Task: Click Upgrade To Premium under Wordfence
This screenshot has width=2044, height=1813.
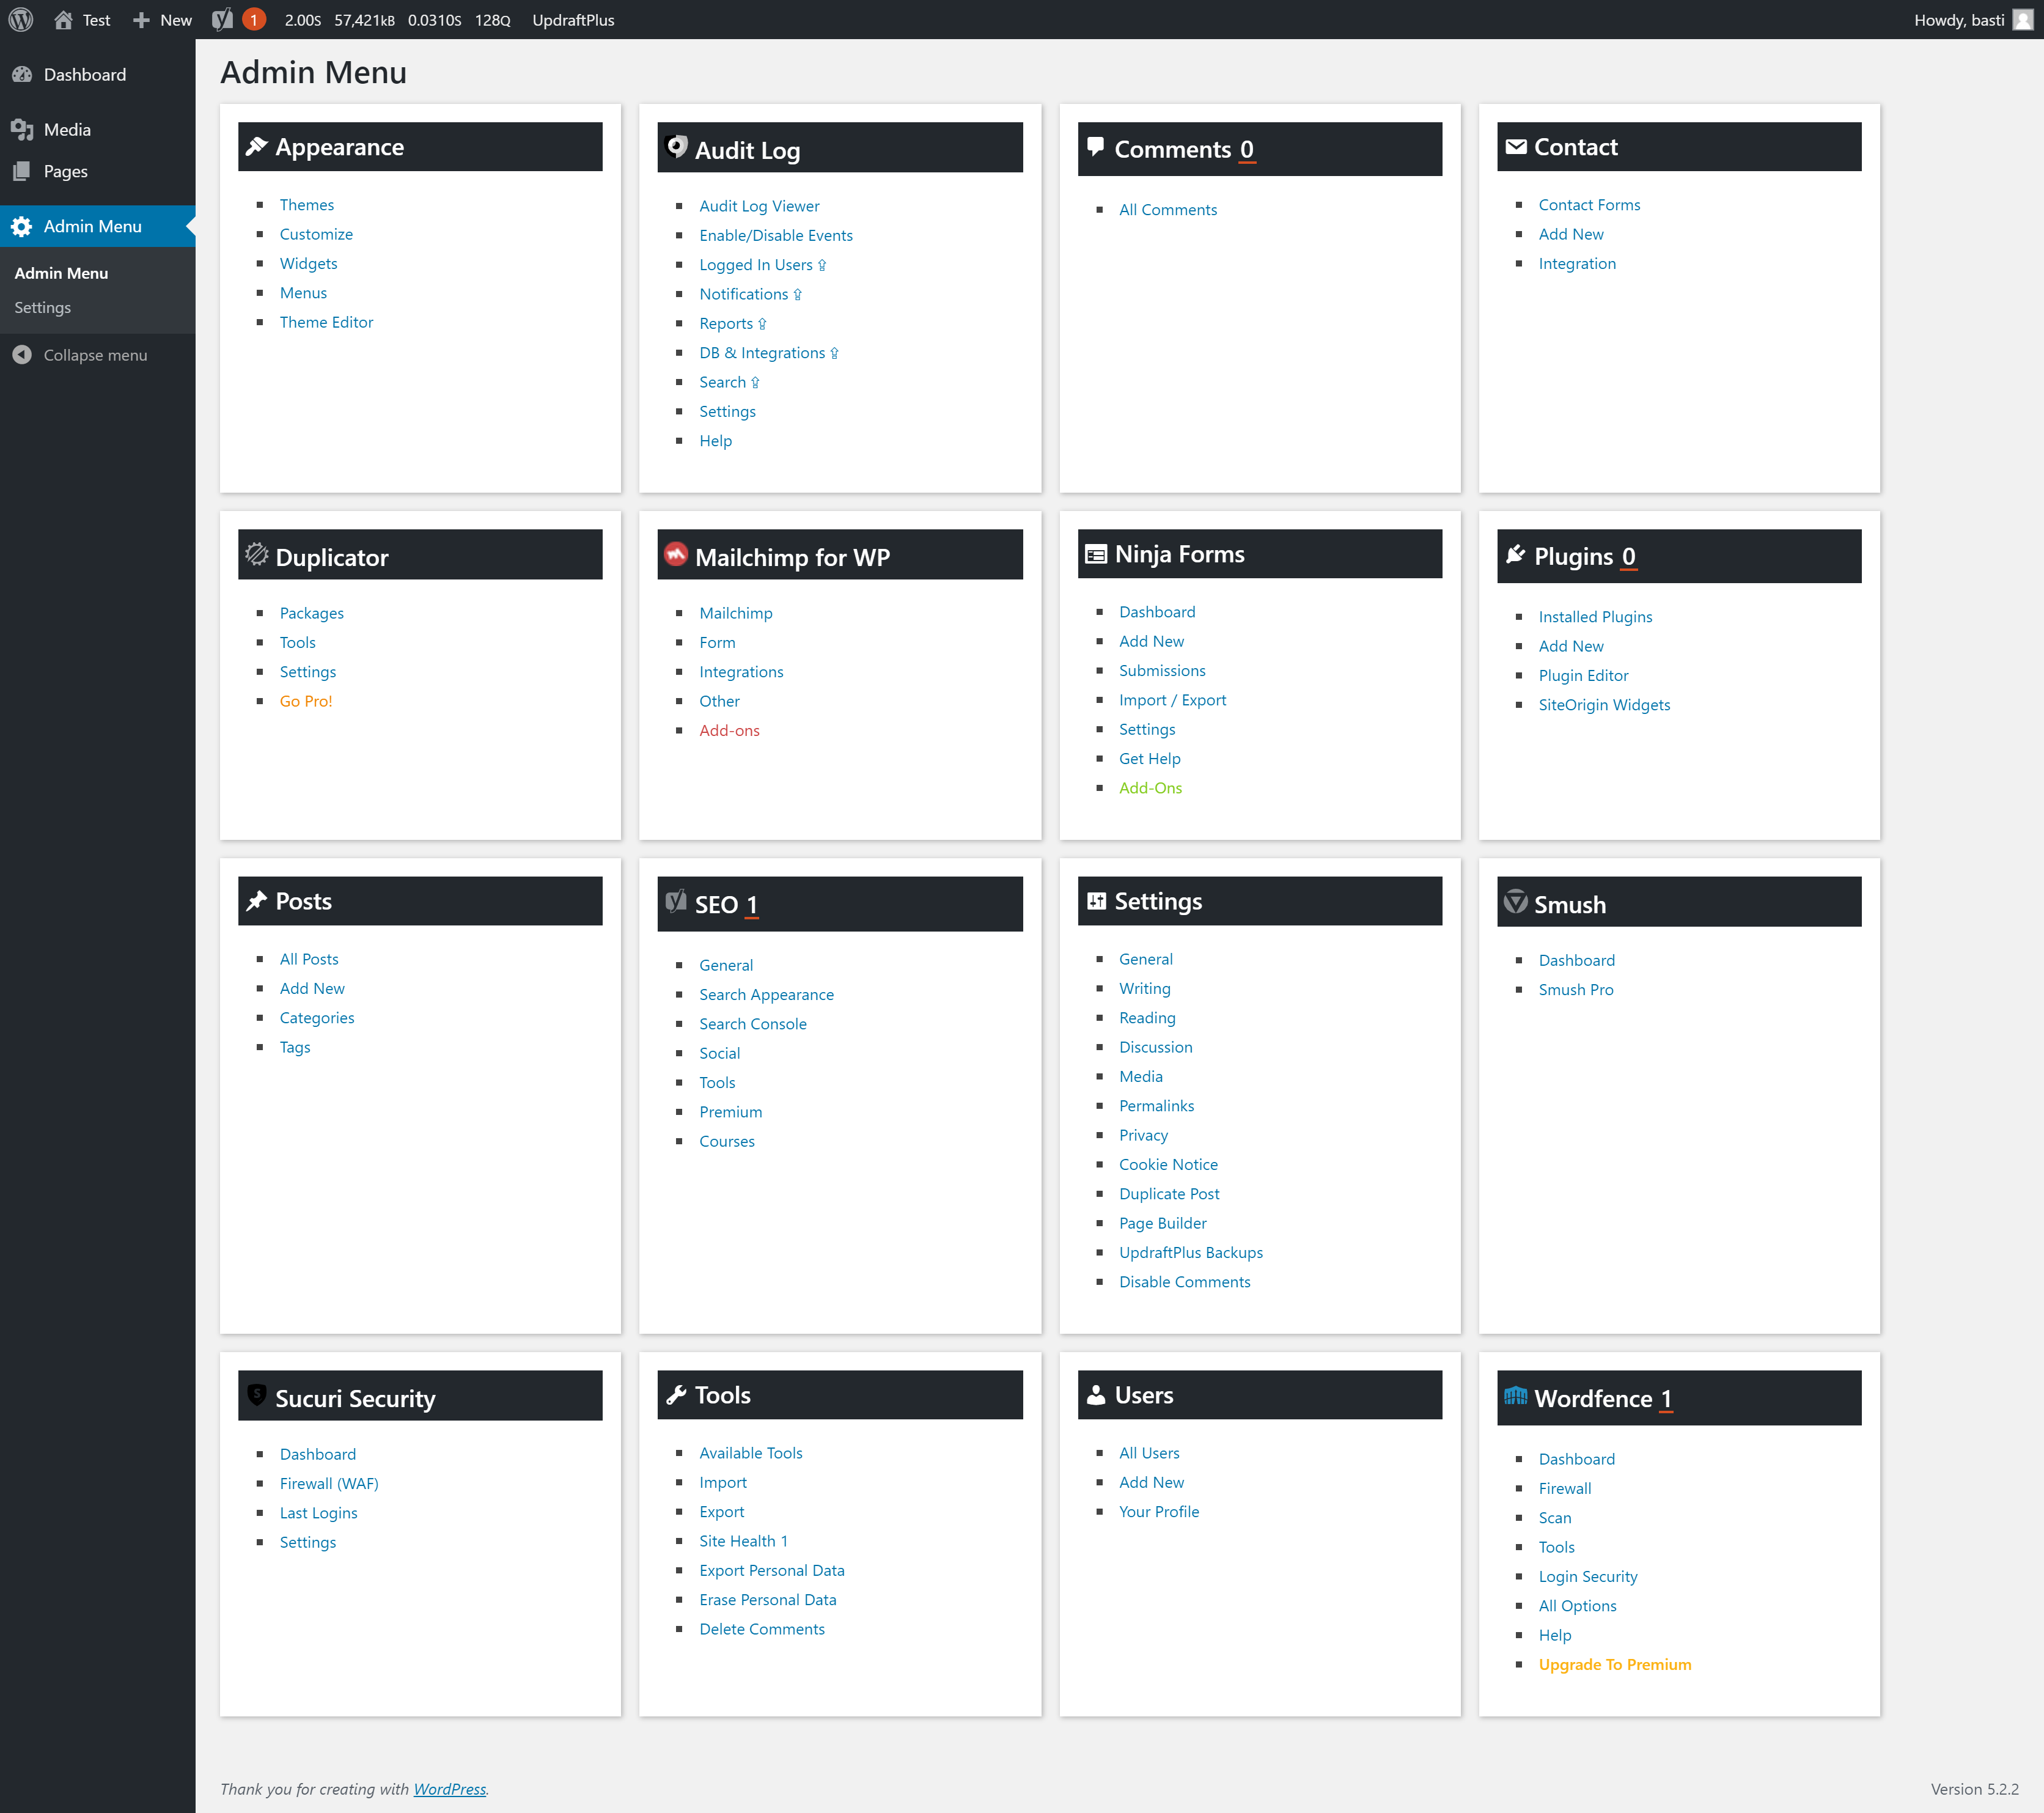Action: coord(1615,1665)
